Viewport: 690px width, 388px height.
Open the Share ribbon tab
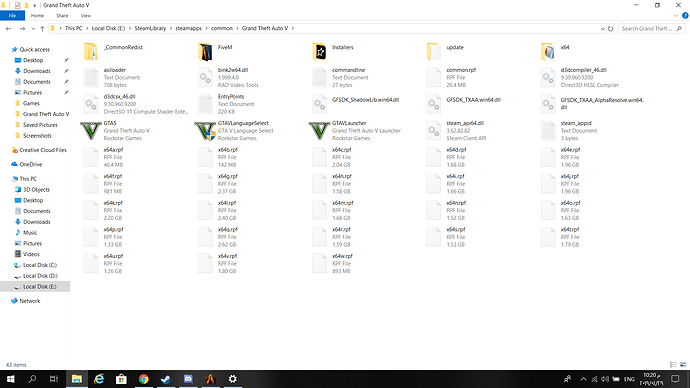click(x=62, y=15)
